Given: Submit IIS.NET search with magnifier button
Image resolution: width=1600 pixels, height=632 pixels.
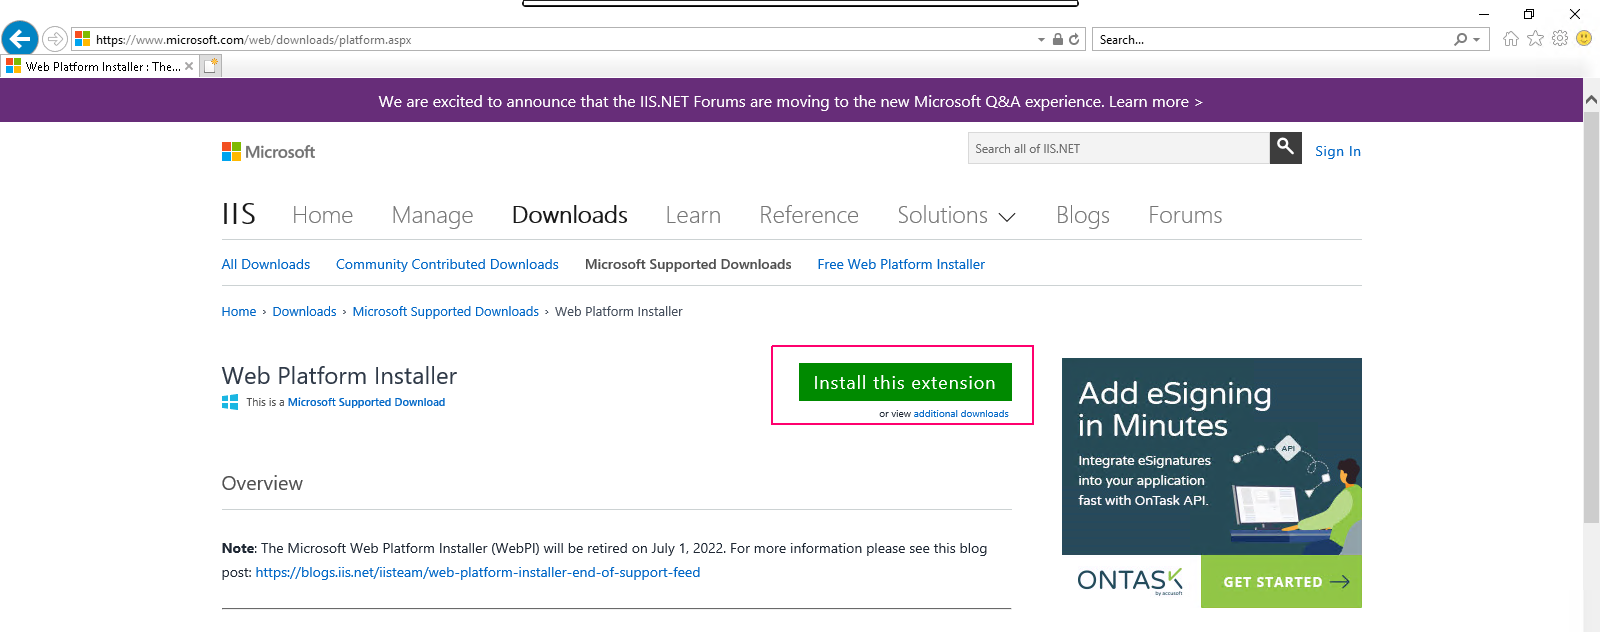Looking at the screenshot, I should (x=1286, y=148).
